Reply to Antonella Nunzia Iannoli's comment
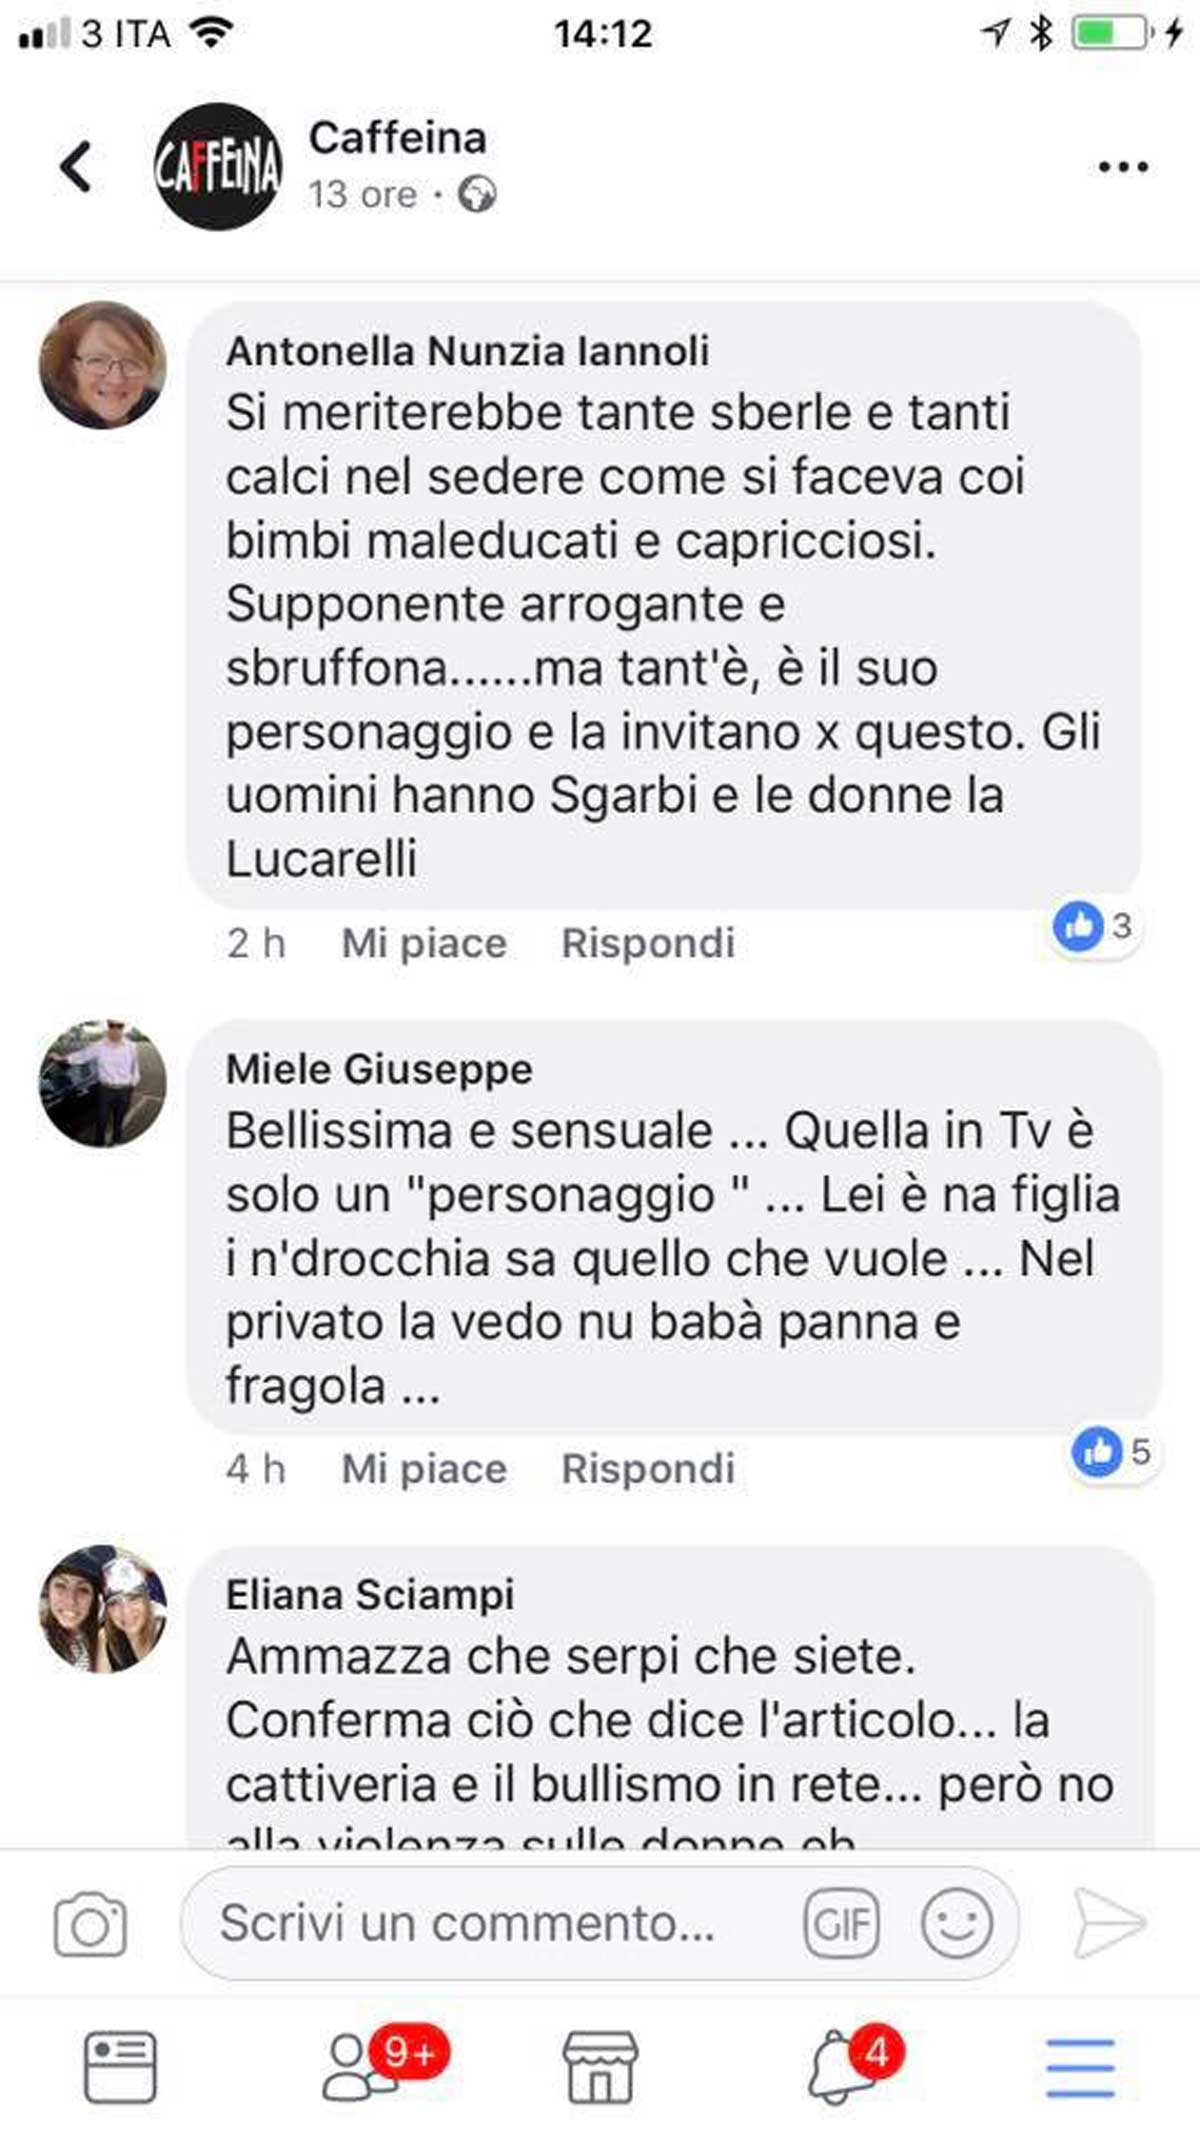The height and width of the screenshot is (2137, 1200). click(x=648, y=943)
